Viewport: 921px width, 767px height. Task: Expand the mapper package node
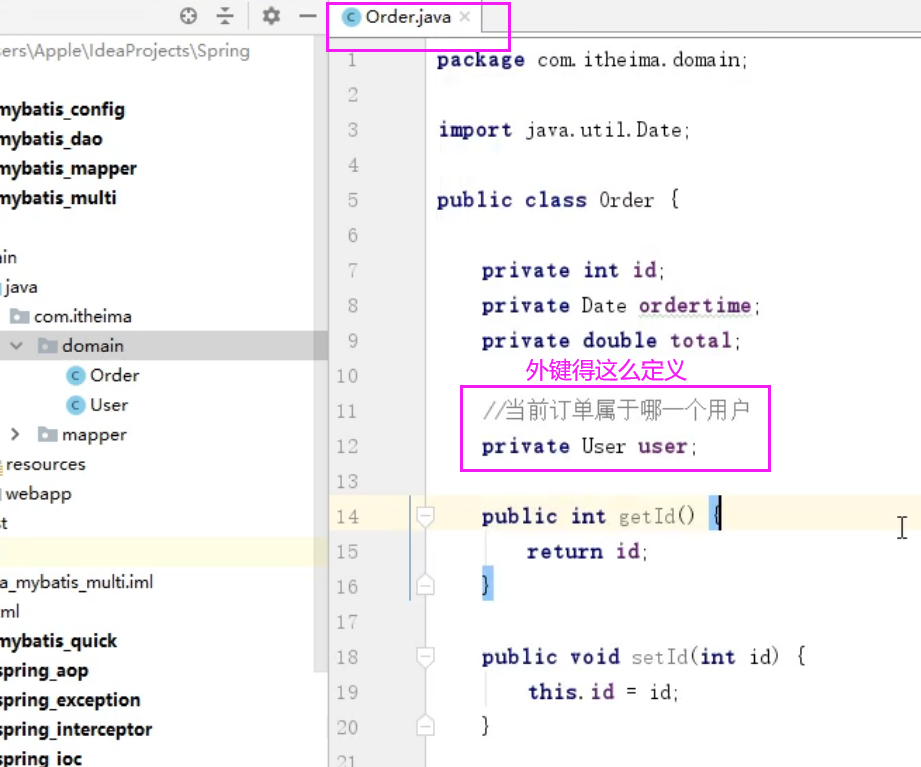(x=15, y=434)
